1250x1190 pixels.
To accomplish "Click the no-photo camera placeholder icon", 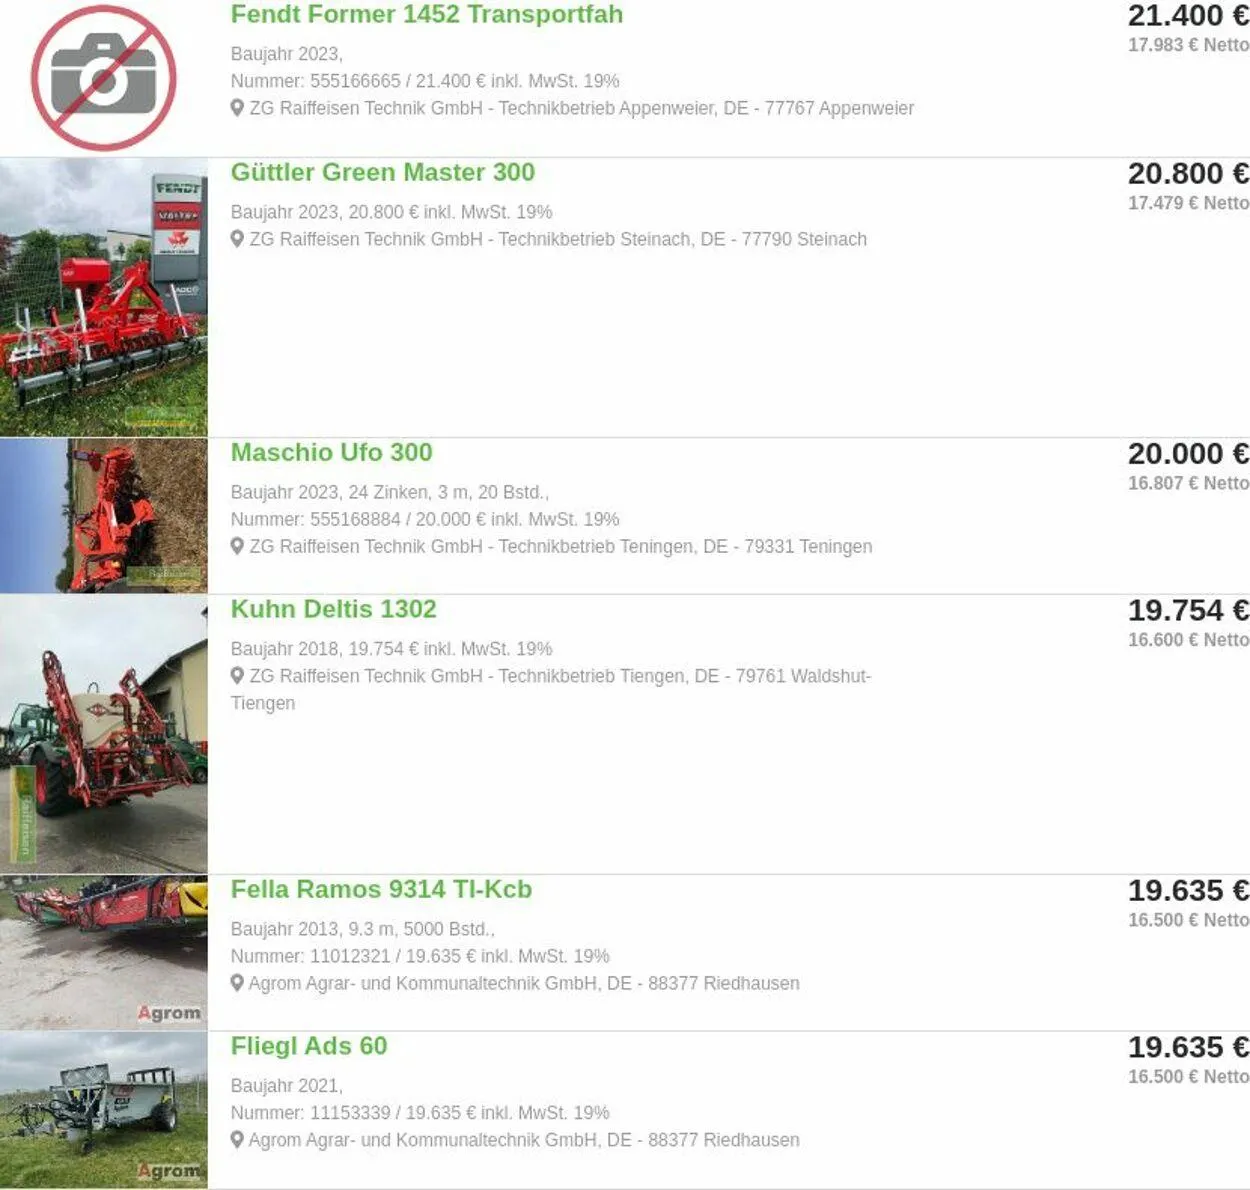I will click(104, 78).
